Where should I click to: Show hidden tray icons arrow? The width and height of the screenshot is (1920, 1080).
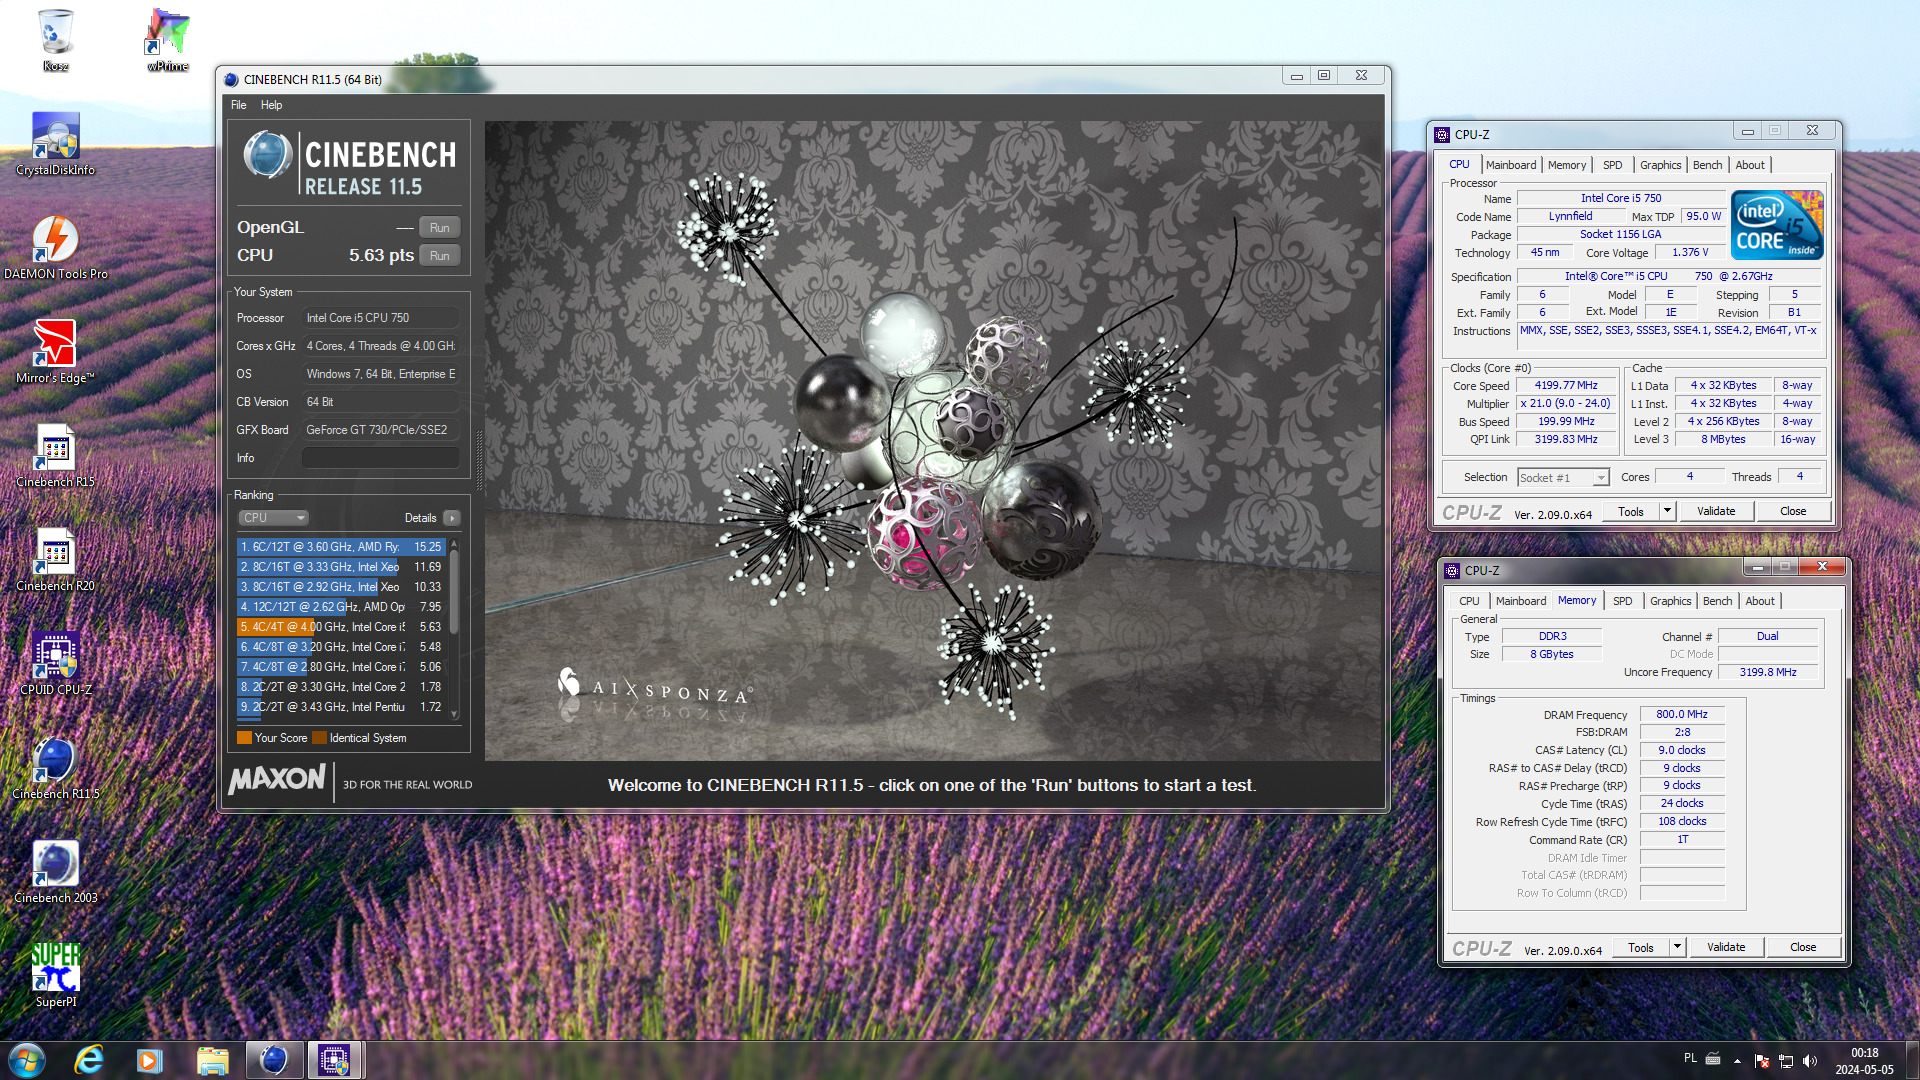tap(1737, 1061)
